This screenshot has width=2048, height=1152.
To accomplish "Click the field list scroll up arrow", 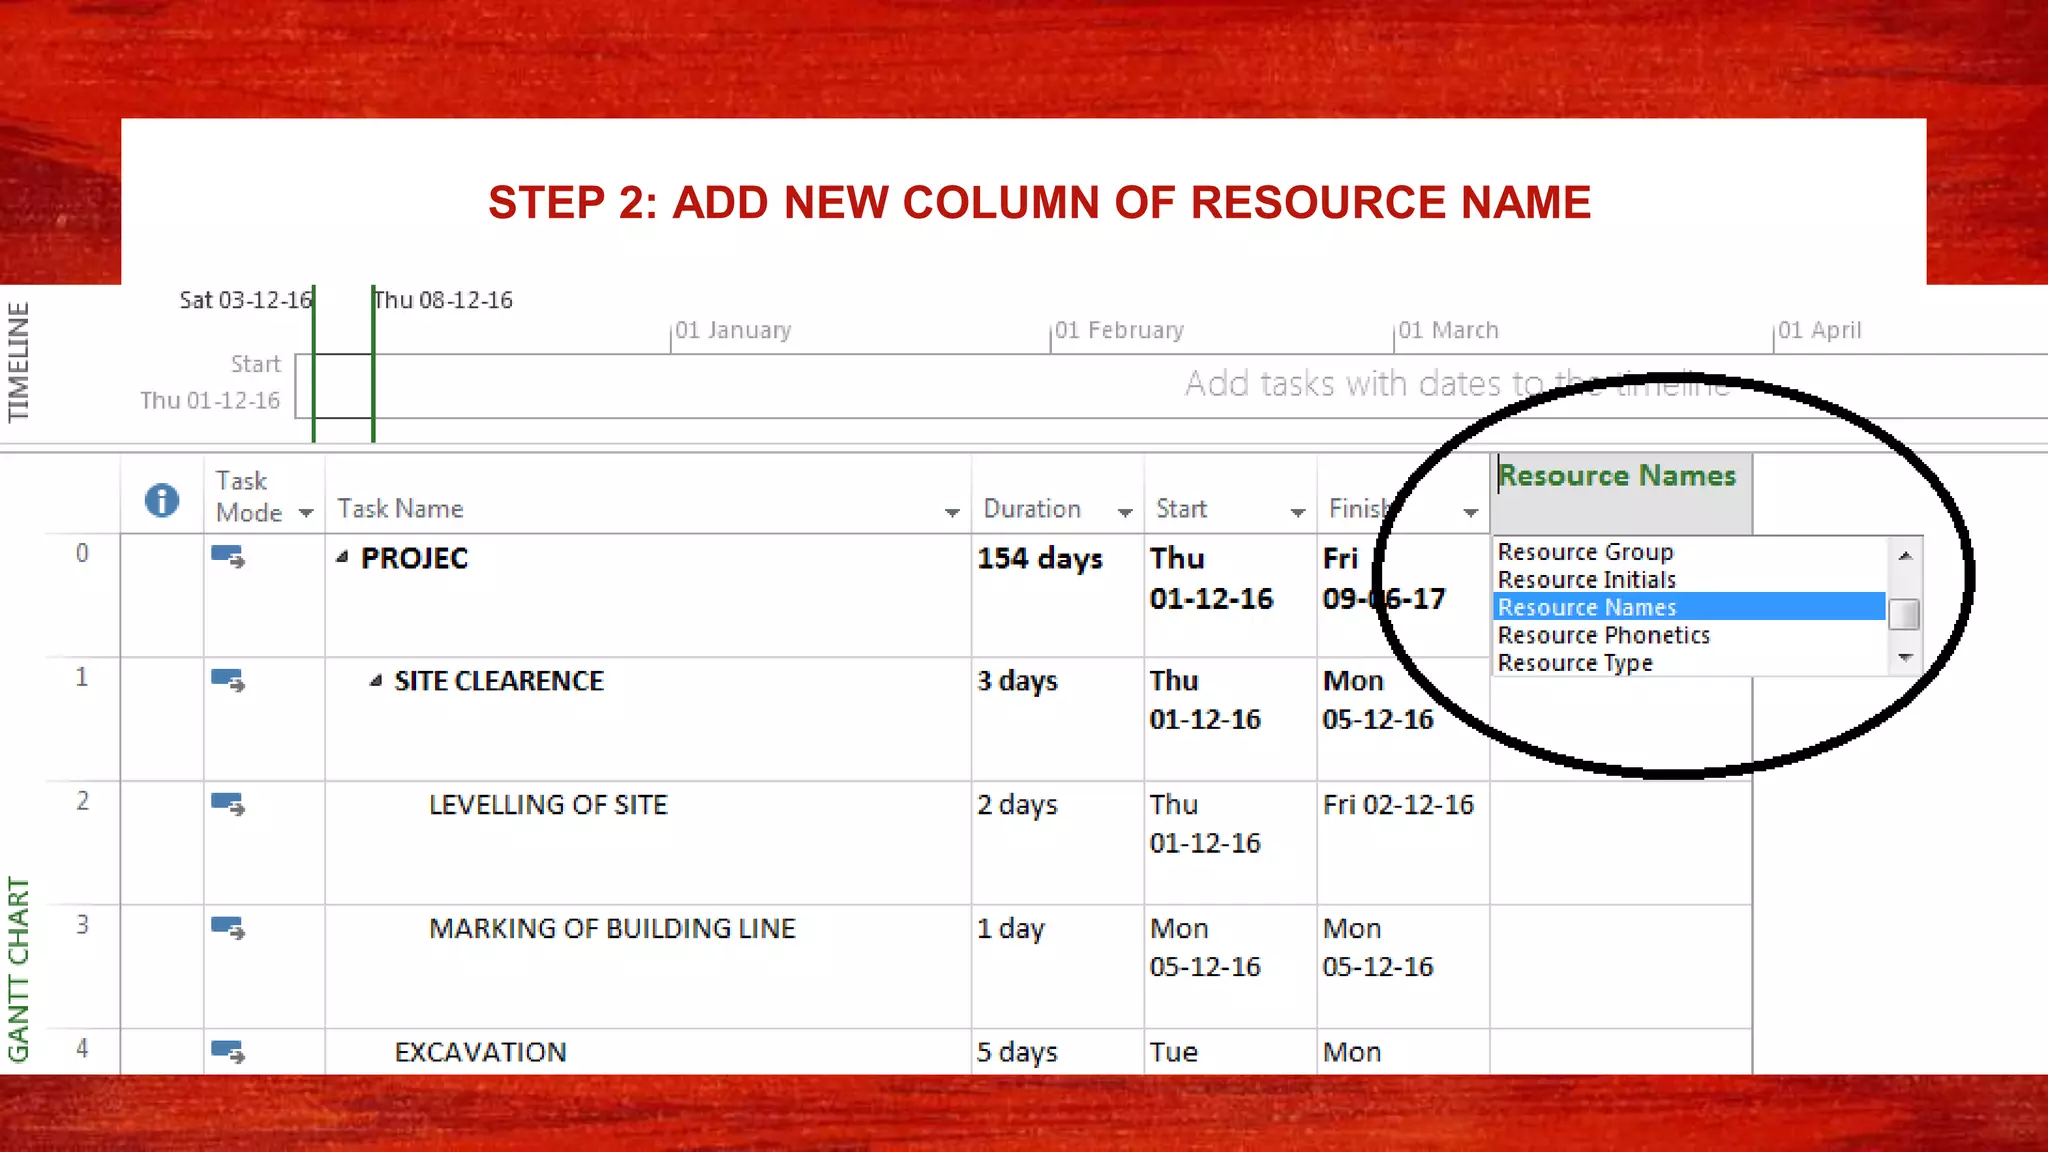I will point(1905,555).
